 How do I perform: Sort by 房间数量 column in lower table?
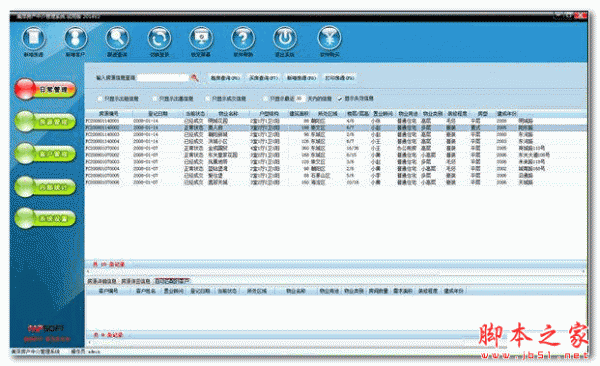(378, 291)
